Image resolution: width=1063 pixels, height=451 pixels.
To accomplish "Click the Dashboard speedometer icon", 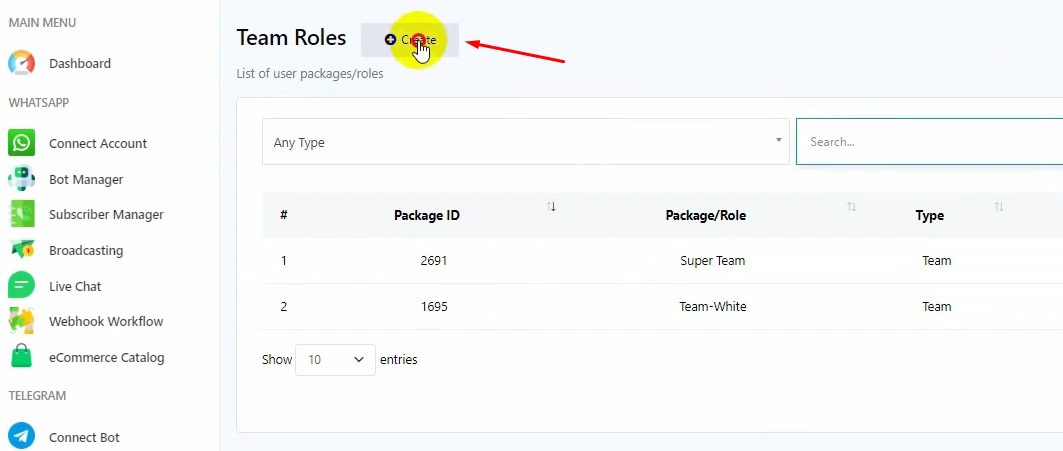I will [21, 63].
